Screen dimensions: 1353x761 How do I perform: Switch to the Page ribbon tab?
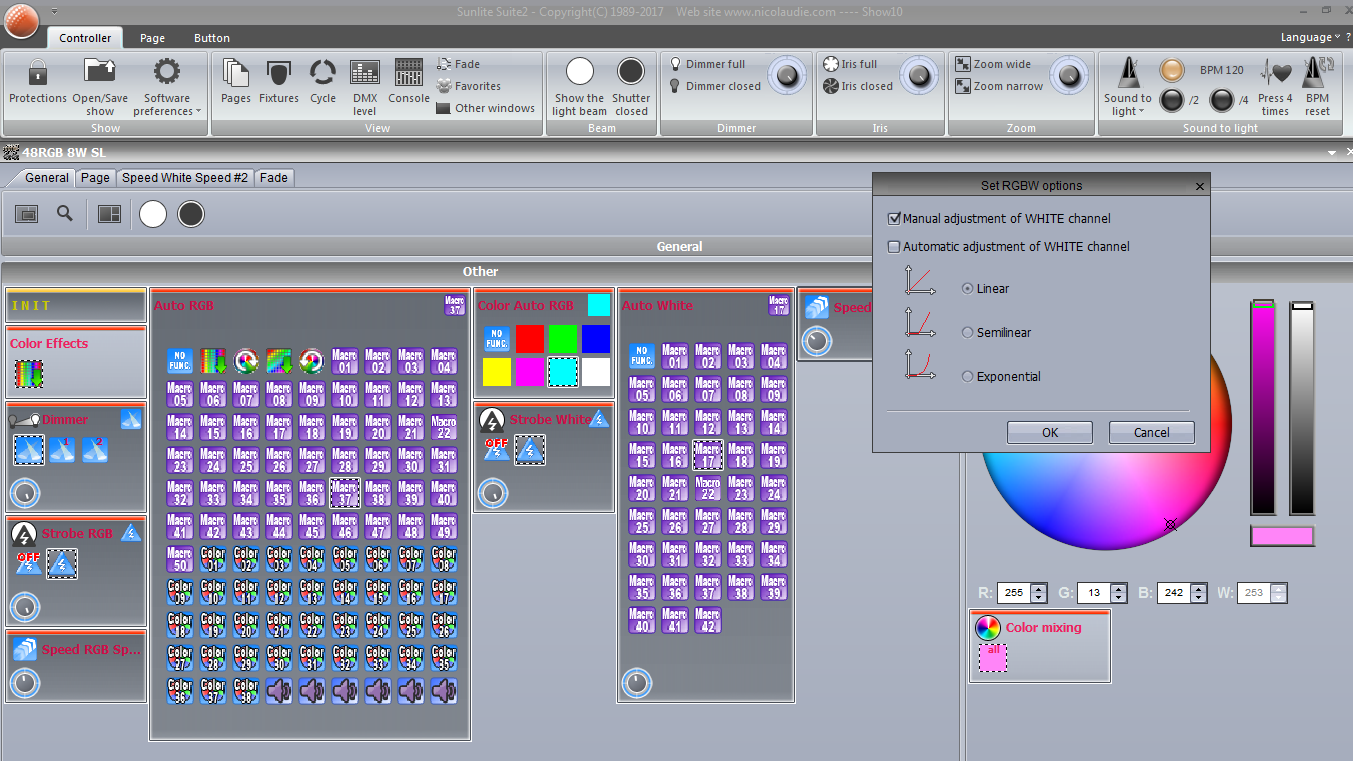coord(152,38)
